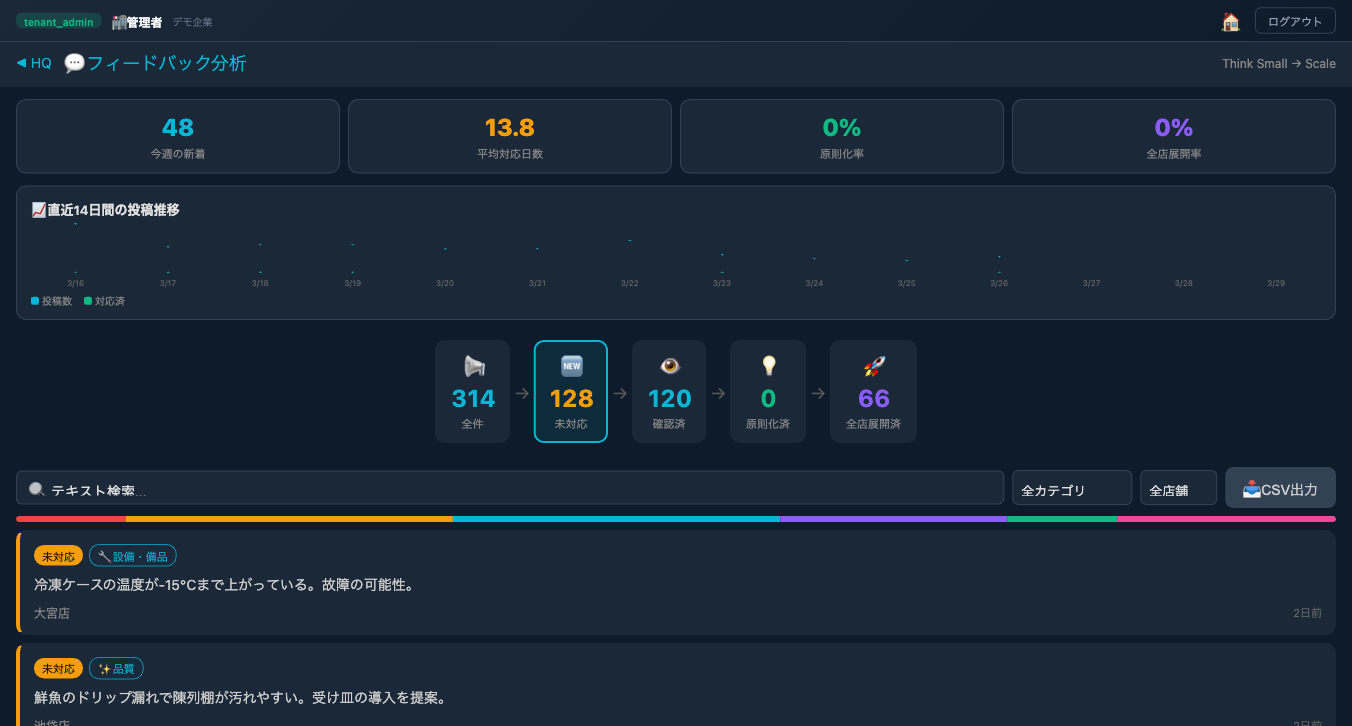Open the 全カテゴリ category dropdown
The image size is (1352, 726).
click(x=1071, y=487)
